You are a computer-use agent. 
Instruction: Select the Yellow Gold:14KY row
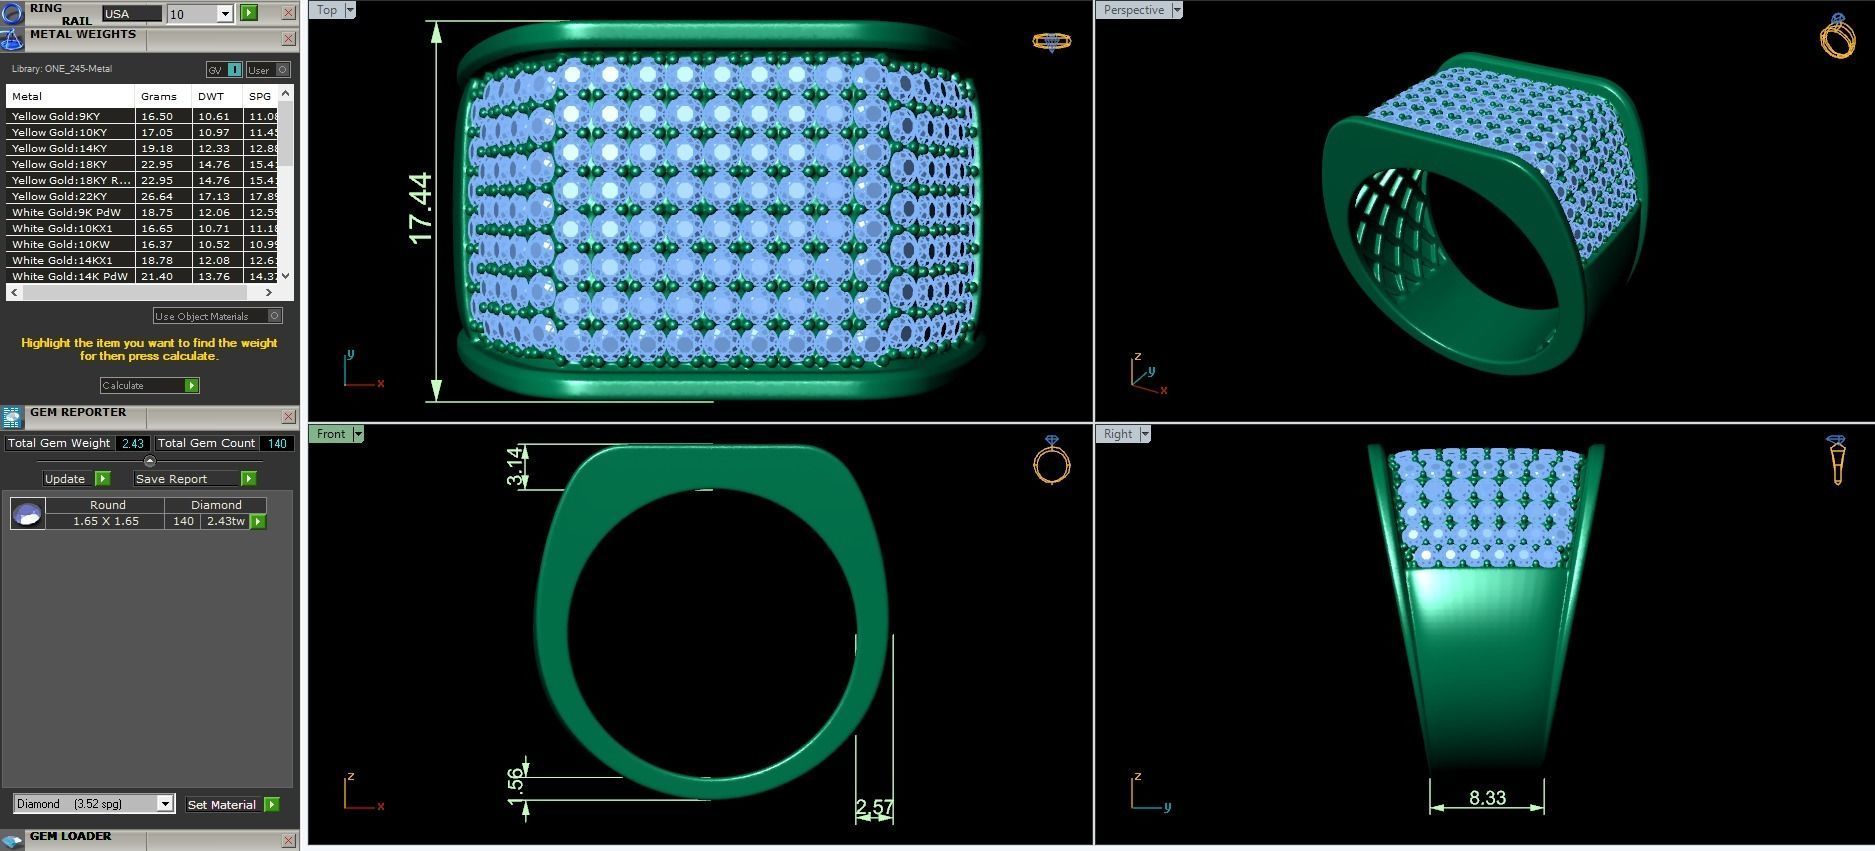click(x=143, y=148)
